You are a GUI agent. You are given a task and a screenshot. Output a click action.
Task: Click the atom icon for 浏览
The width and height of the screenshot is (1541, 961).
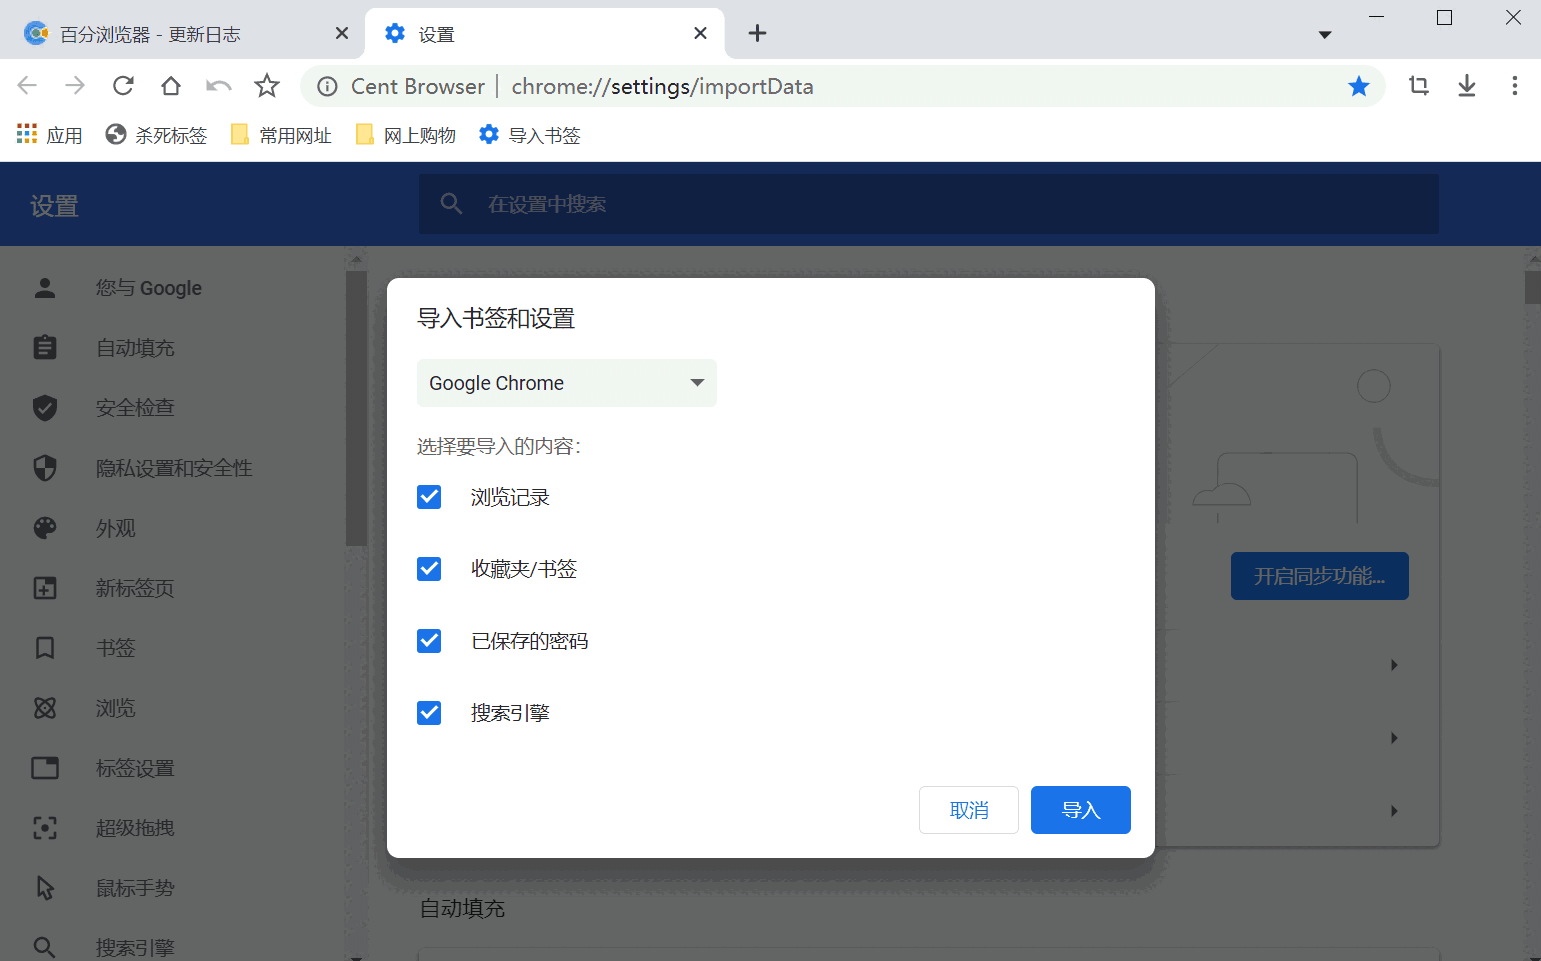click(45, 708)
